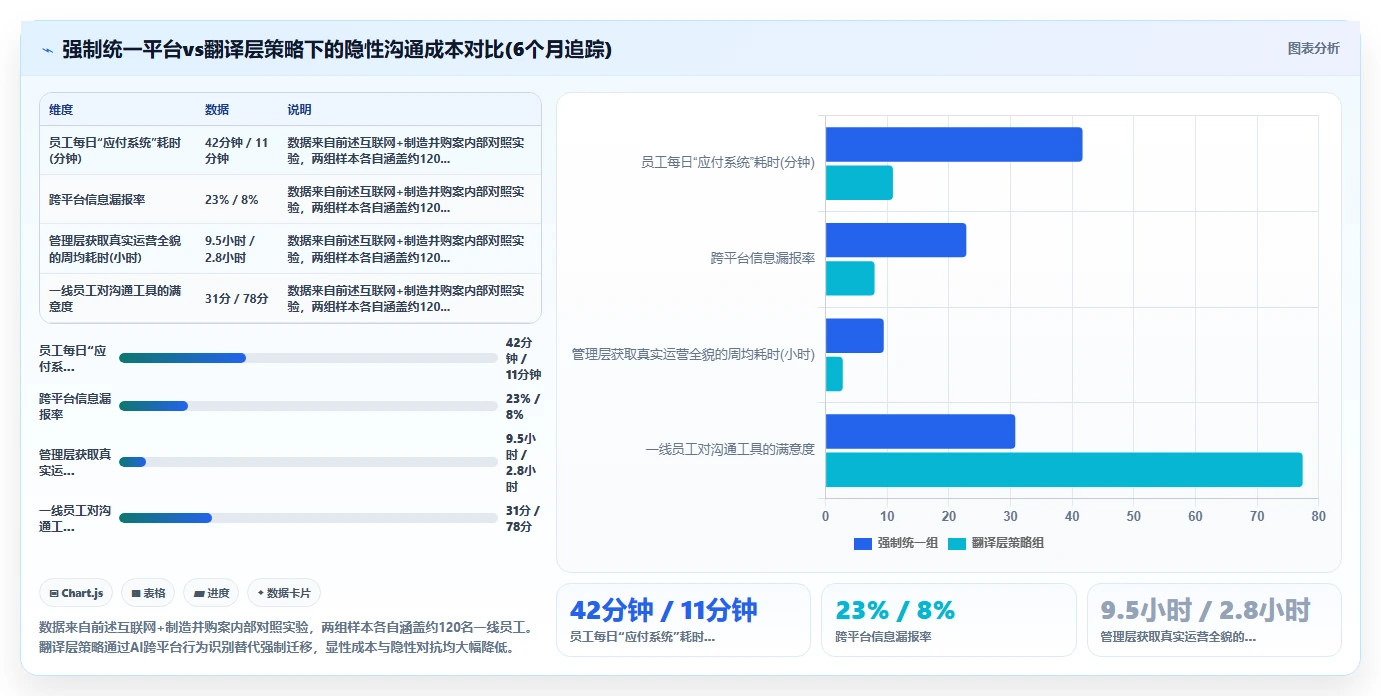Select table cell 一线员工对沟通工具的满意度
The width and height of the screenshot is (1381, 696).
pos(118,298)
